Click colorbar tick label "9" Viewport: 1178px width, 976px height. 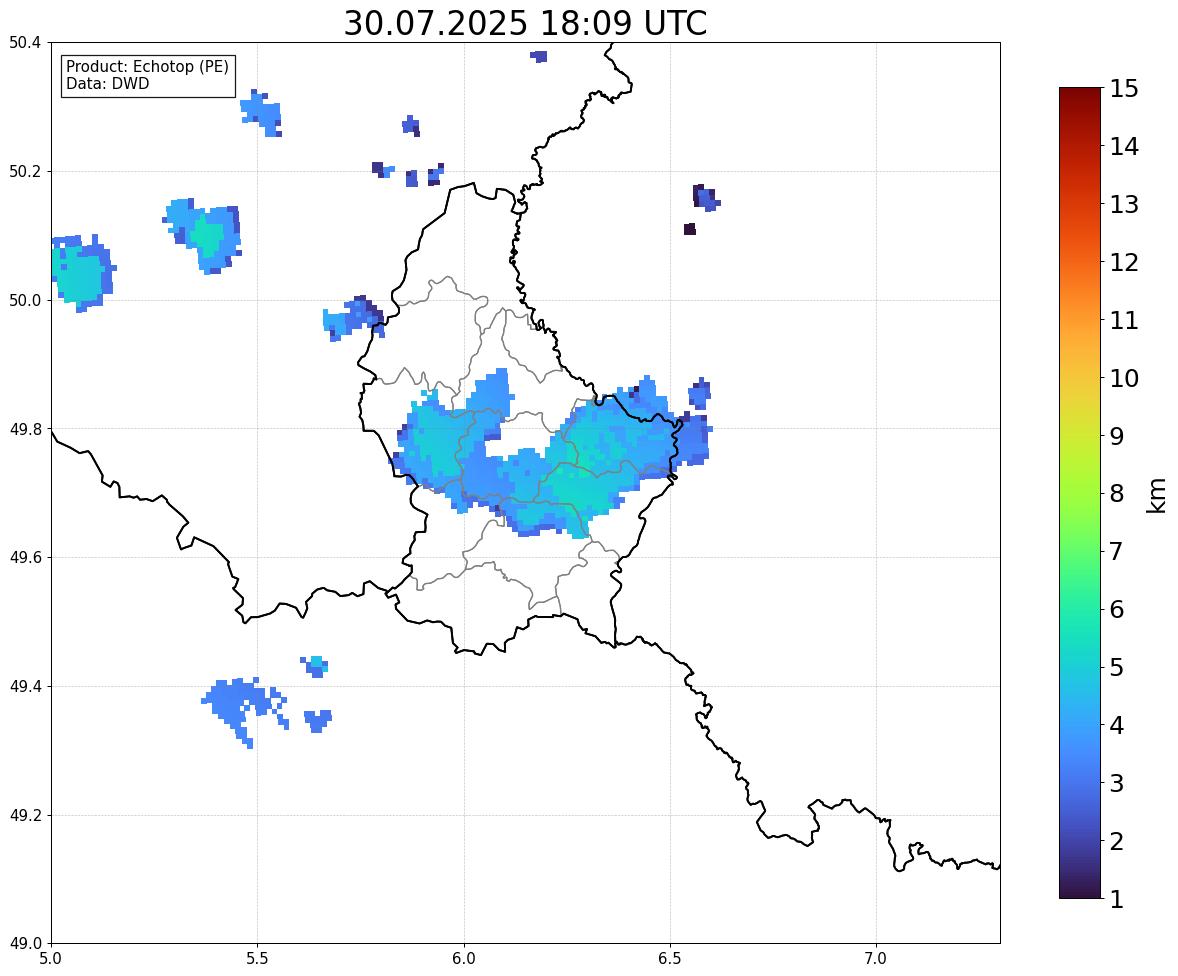1116,436
